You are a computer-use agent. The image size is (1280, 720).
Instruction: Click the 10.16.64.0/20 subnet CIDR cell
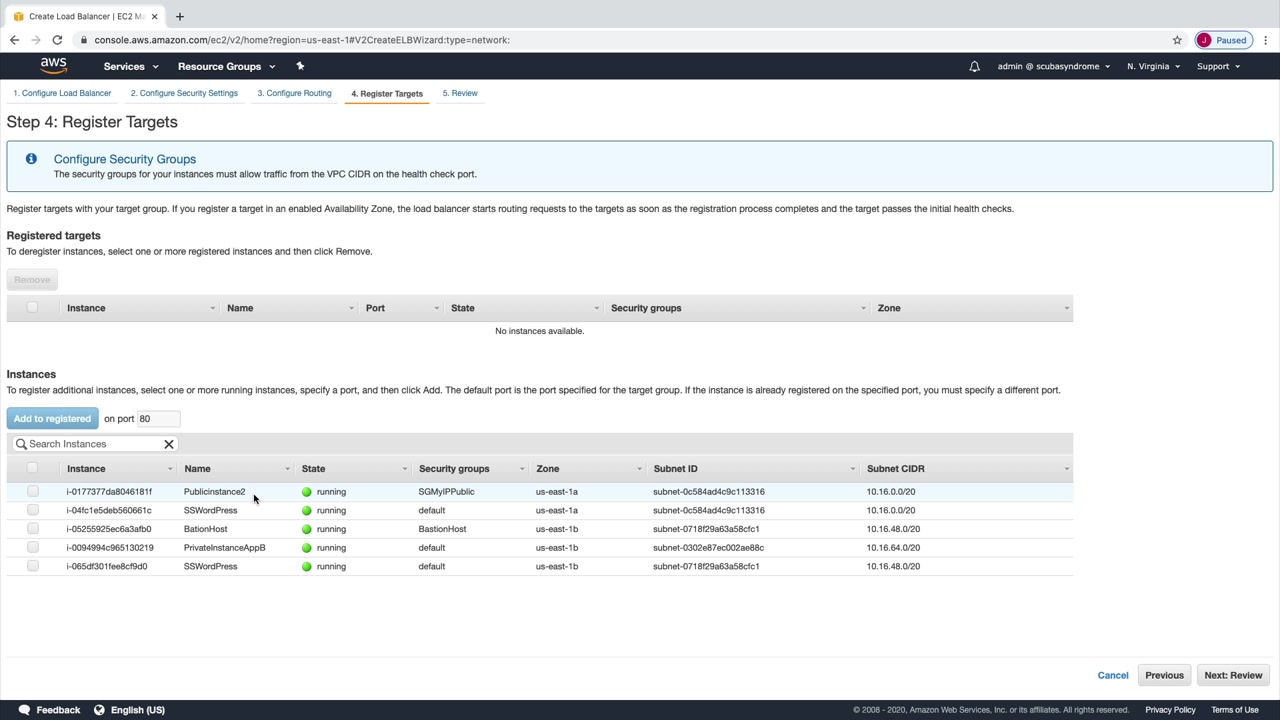click(893, 548)
